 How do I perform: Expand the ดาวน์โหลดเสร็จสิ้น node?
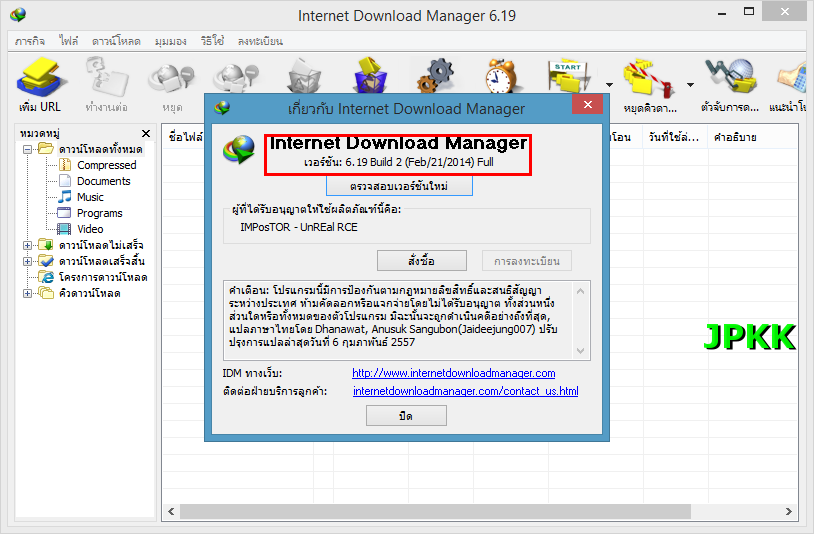coord(28,262)
